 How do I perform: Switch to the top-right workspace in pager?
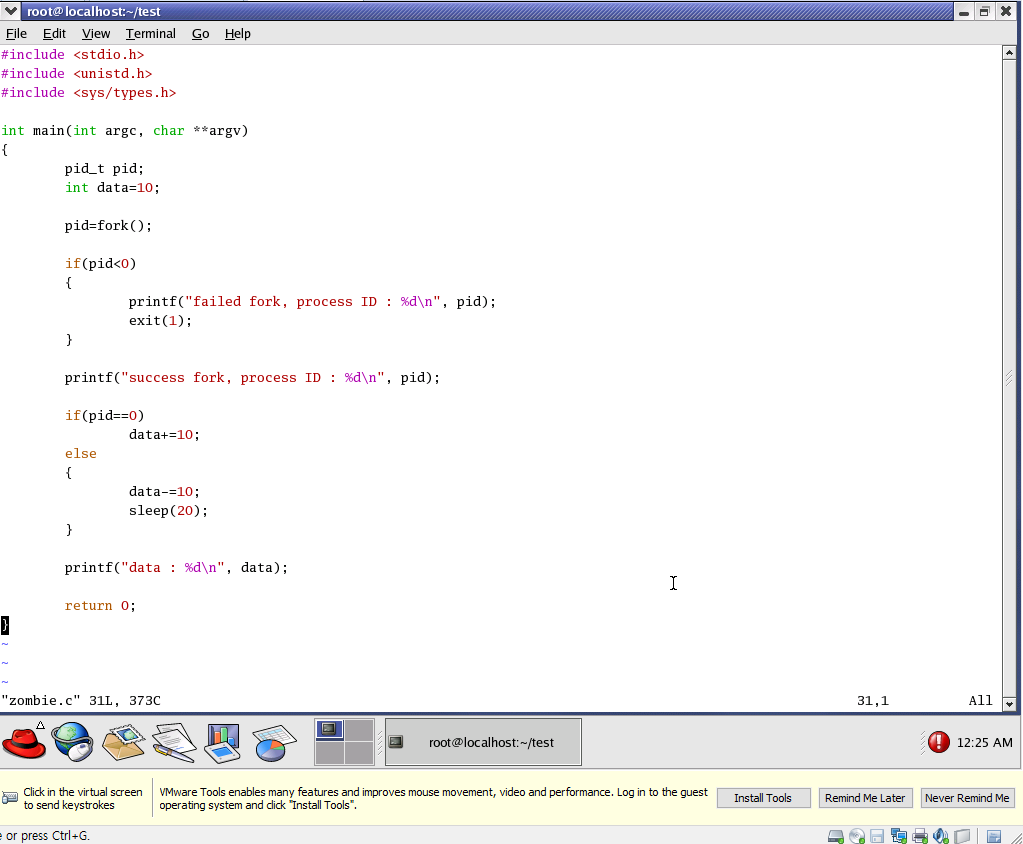(359, 730)
